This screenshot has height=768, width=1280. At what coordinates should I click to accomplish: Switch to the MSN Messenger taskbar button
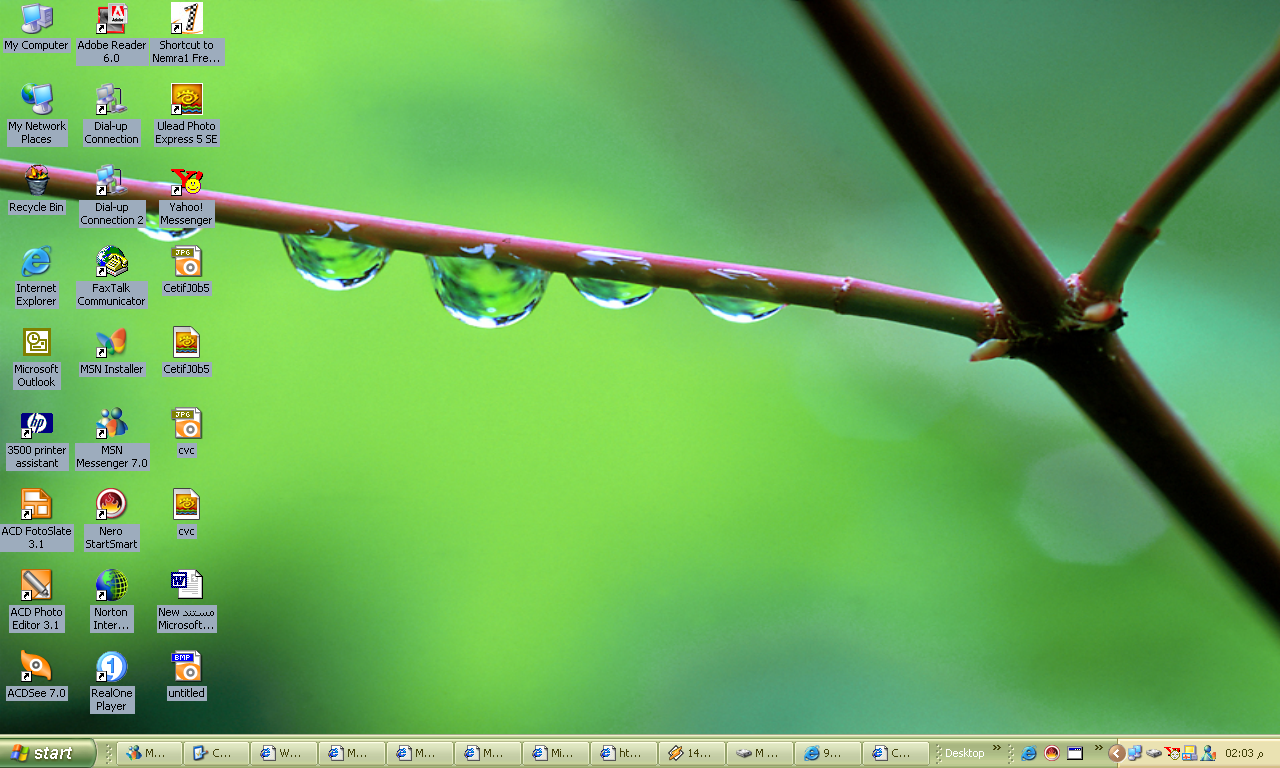point(150,753)
